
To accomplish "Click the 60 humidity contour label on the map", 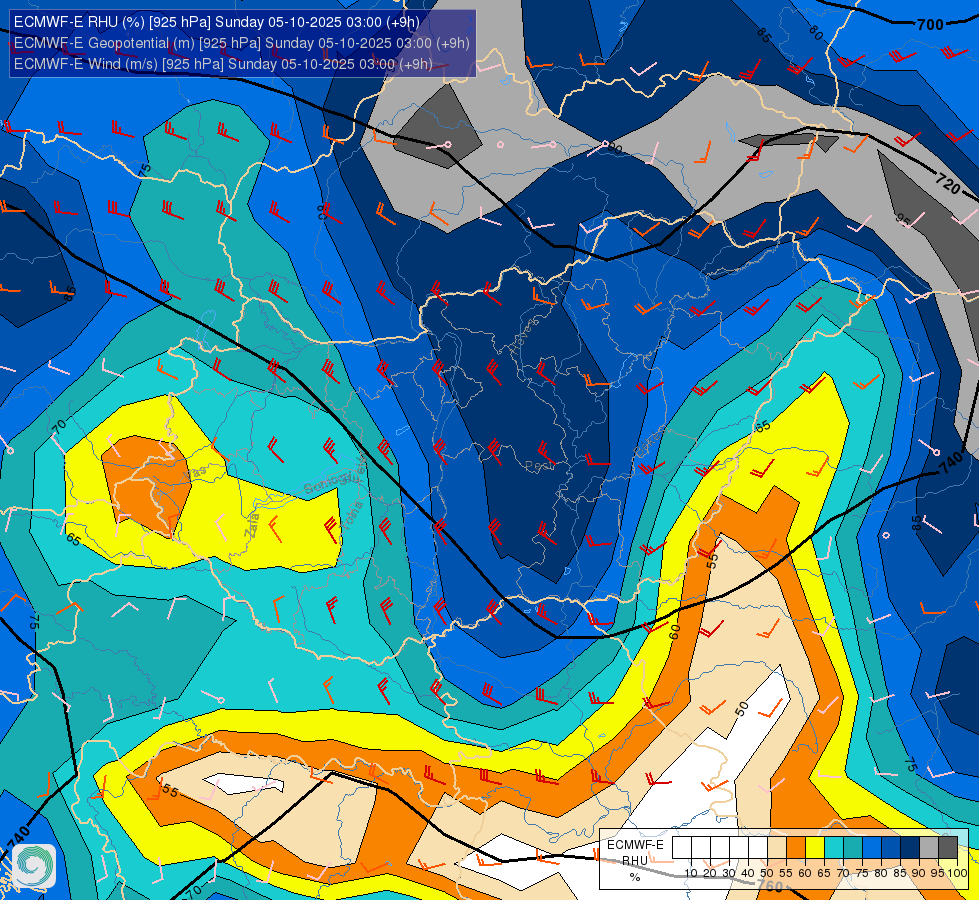I will point(675,632).
